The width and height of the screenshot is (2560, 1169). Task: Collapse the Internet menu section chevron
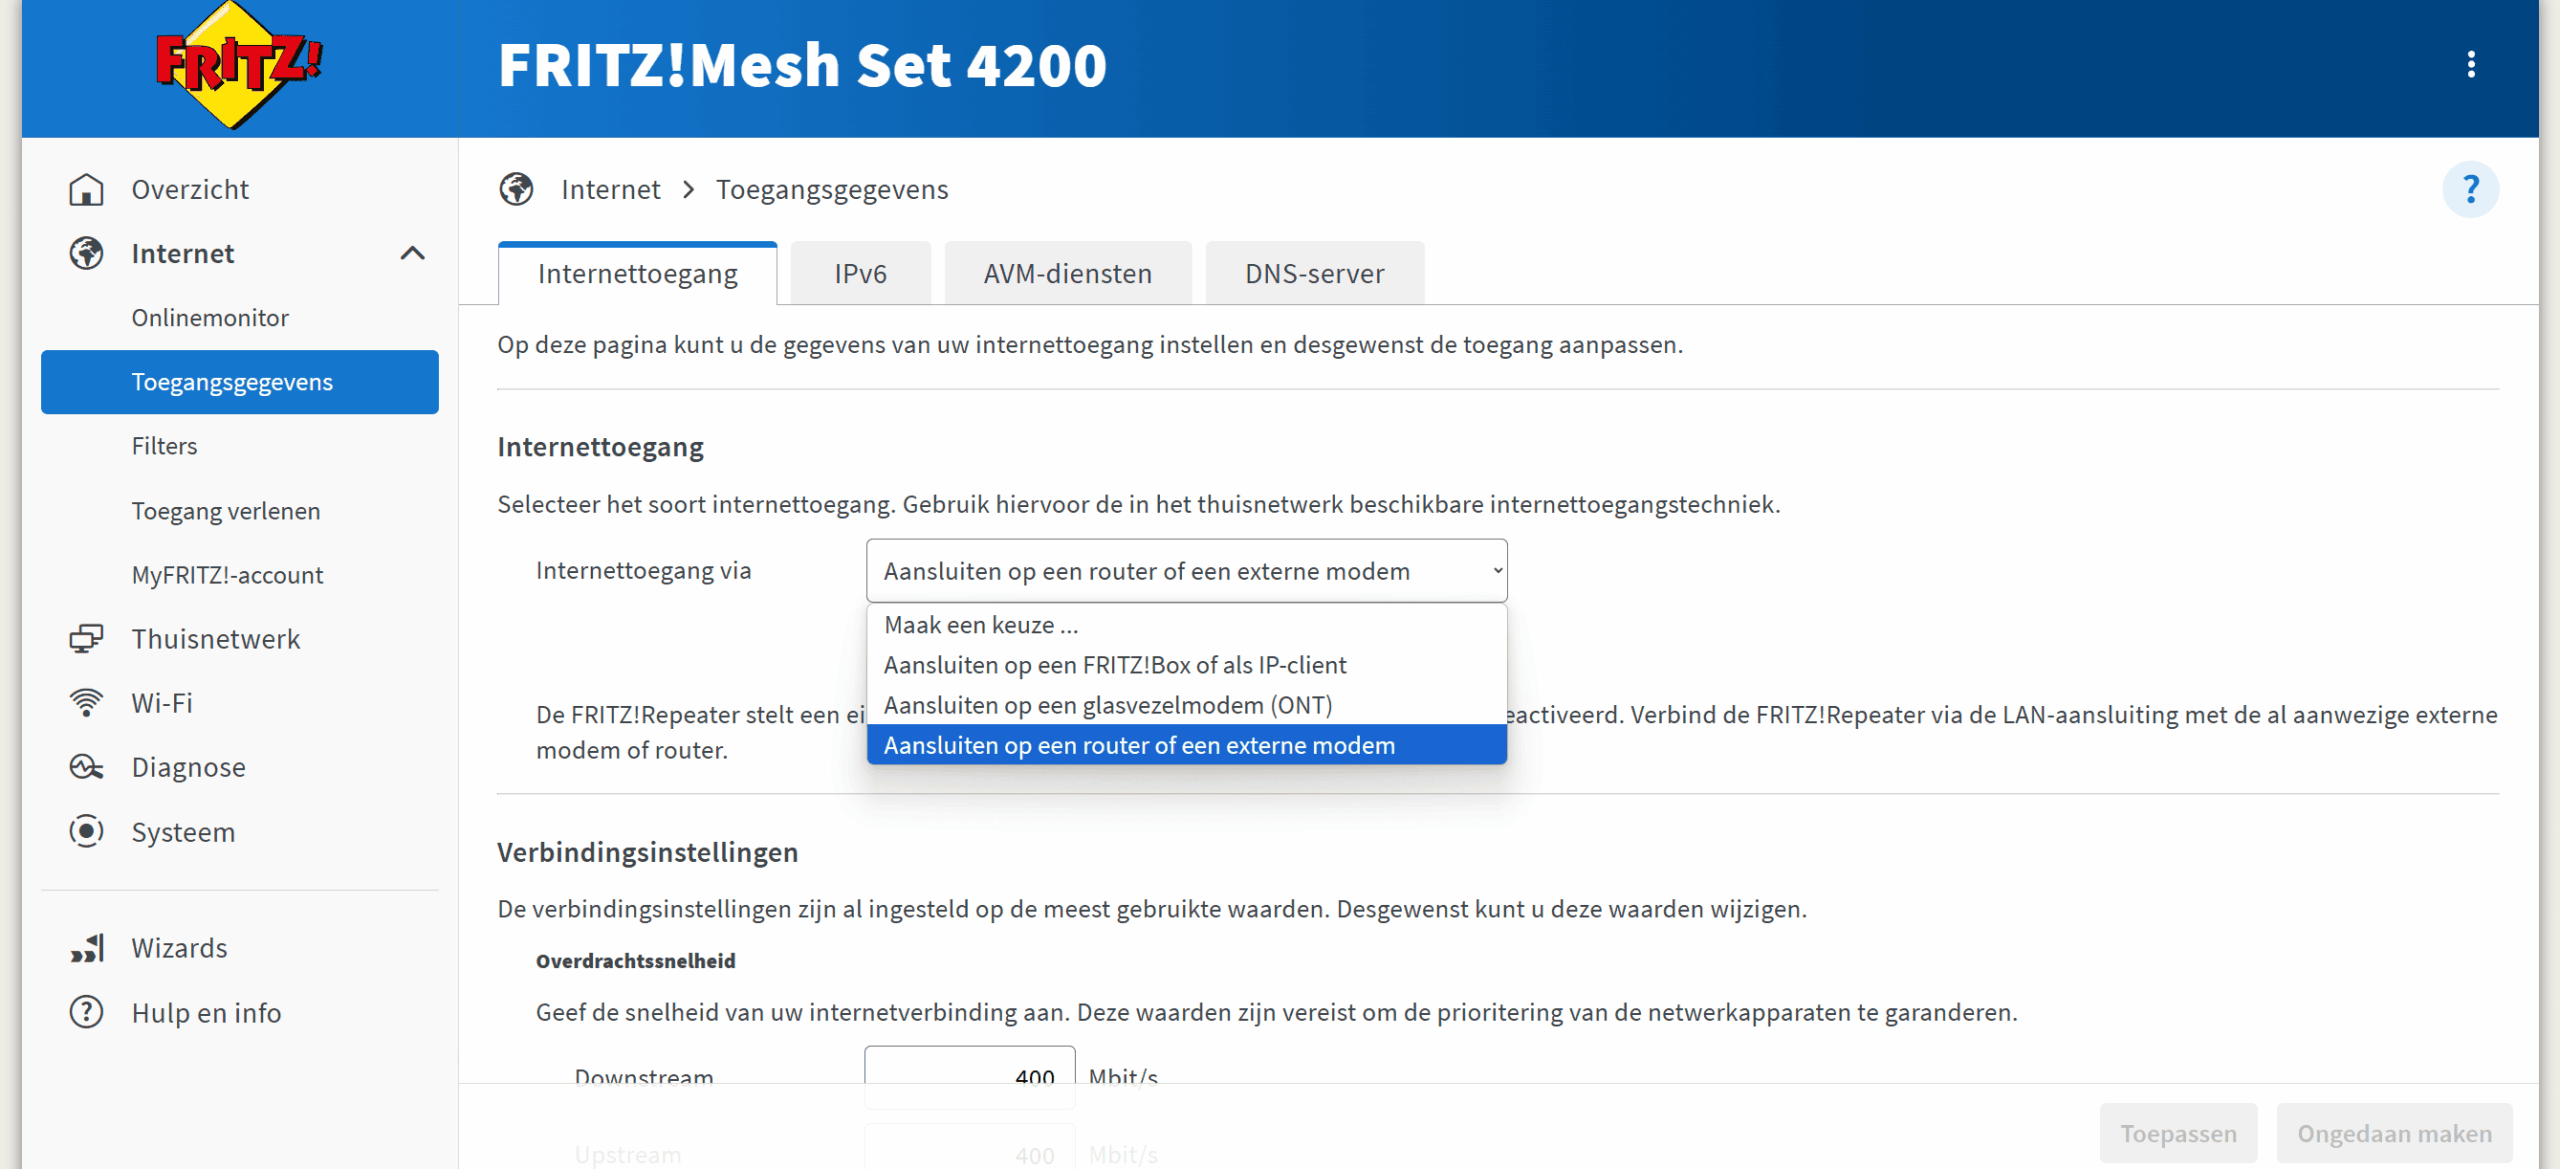(x=412, y=254)
